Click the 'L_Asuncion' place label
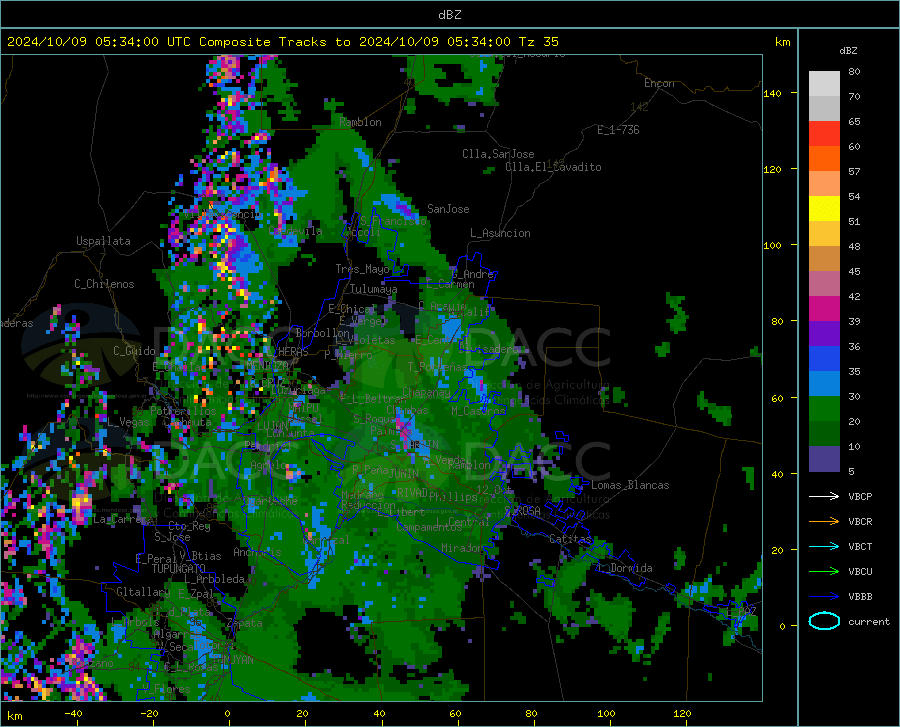Image resolution: width=900 pixels, height=727 pixels. 500,233
